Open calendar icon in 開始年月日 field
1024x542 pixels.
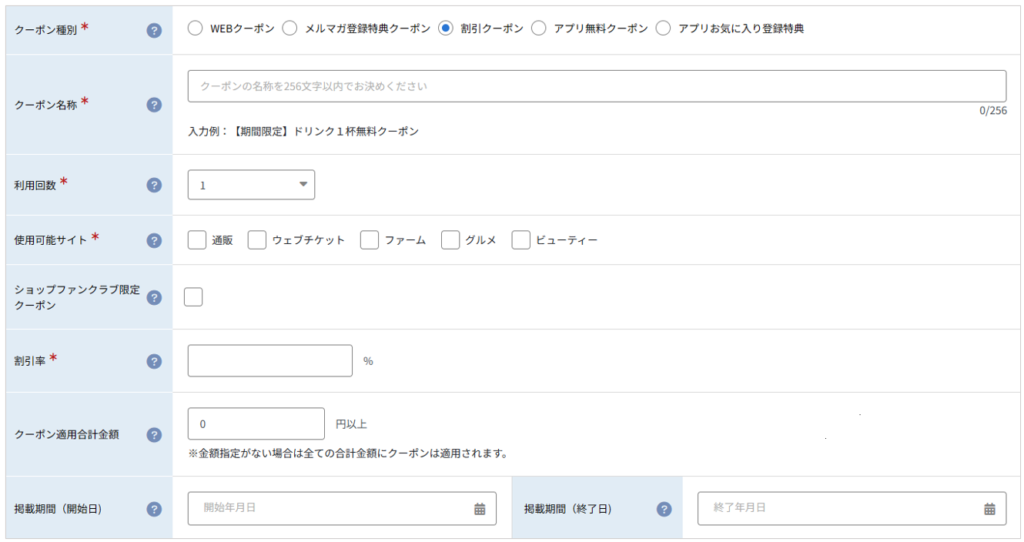(479, 509)
